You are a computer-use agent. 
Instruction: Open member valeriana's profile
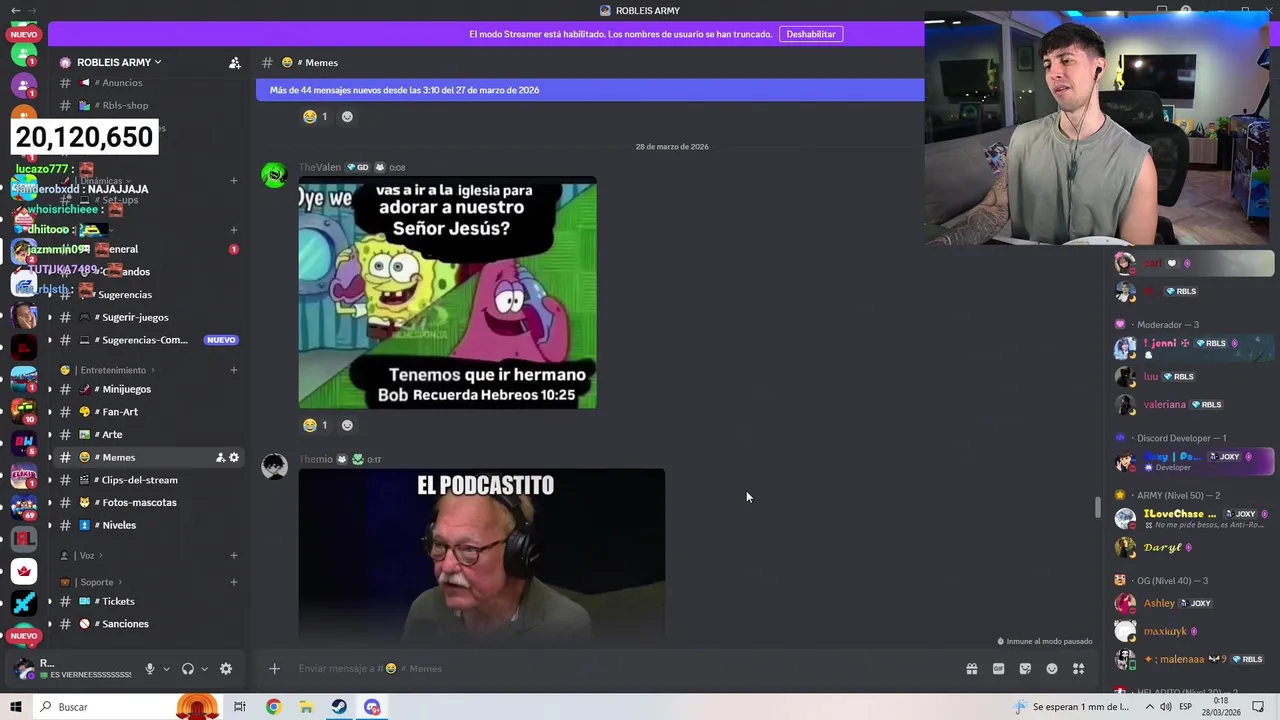point(1165,405)
